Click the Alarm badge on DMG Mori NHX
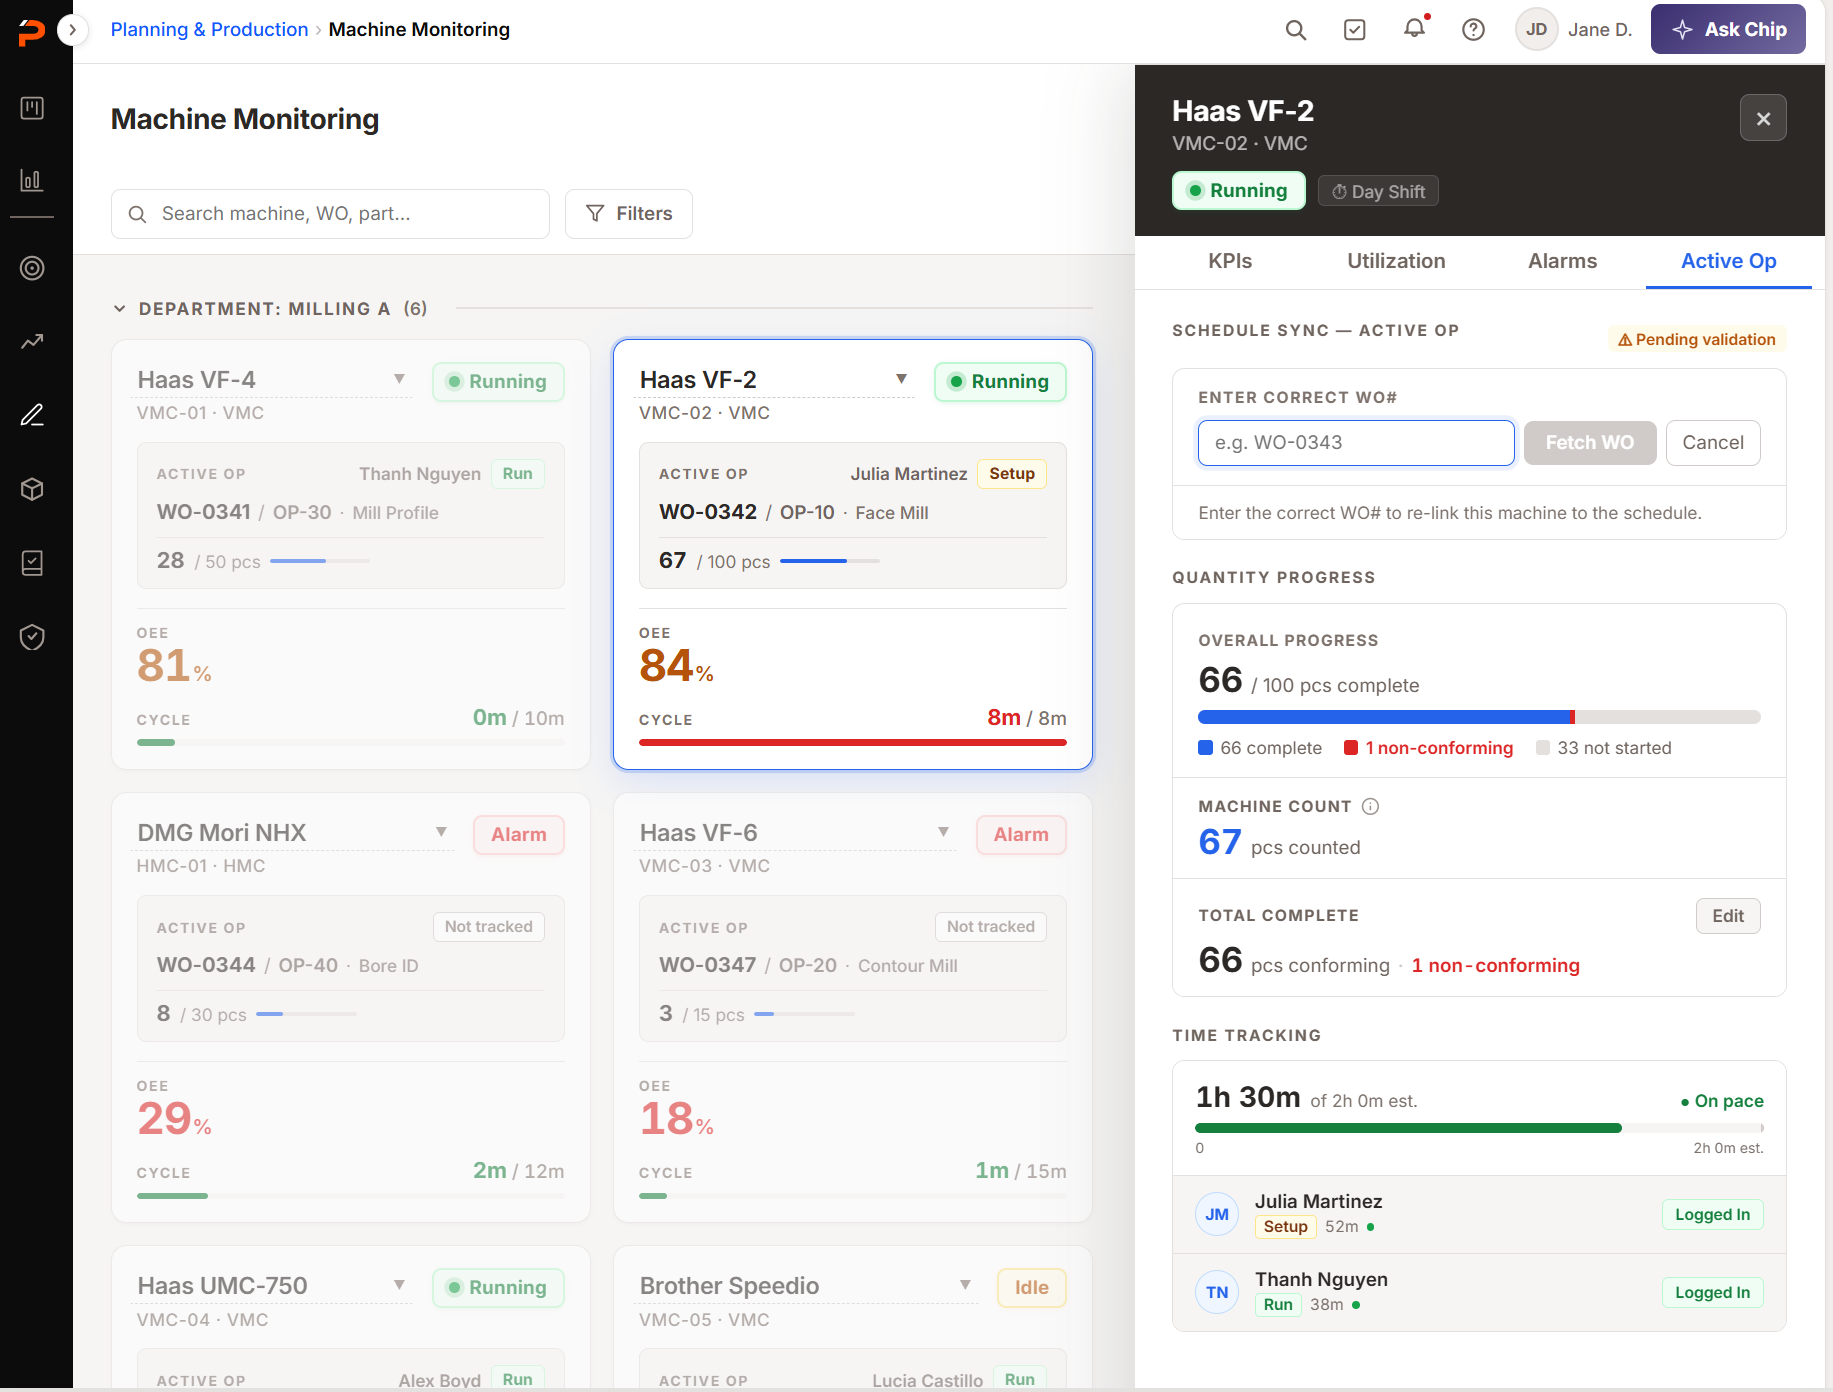Image resolution: width=1833 pixels, height=1392 pixels. 519,835
